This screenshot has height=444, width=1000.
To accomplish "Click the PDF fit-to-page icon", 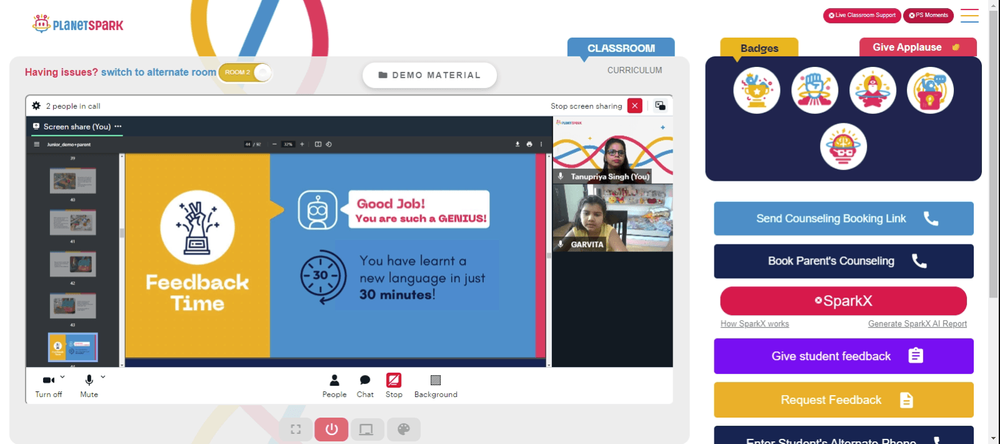I will [x=318, y=144].
